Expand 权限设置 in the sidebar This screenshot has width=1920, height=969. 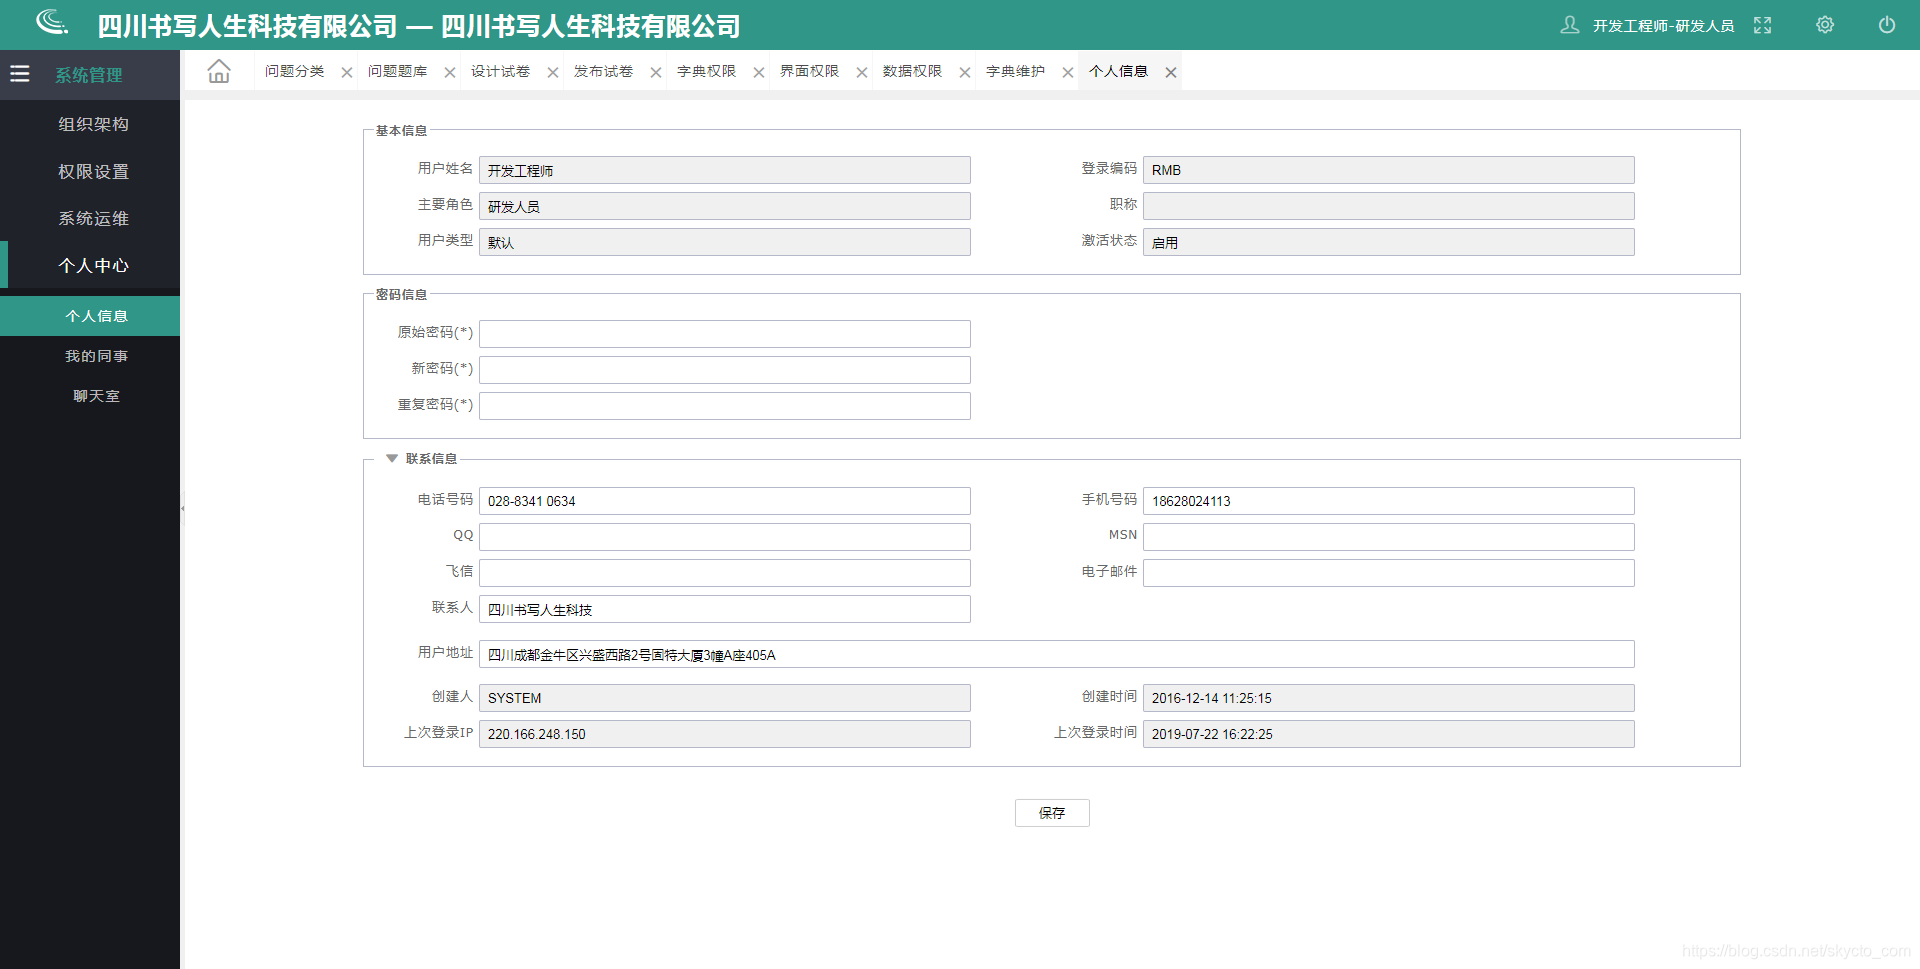pyautogui.click(x=93, y=171)
